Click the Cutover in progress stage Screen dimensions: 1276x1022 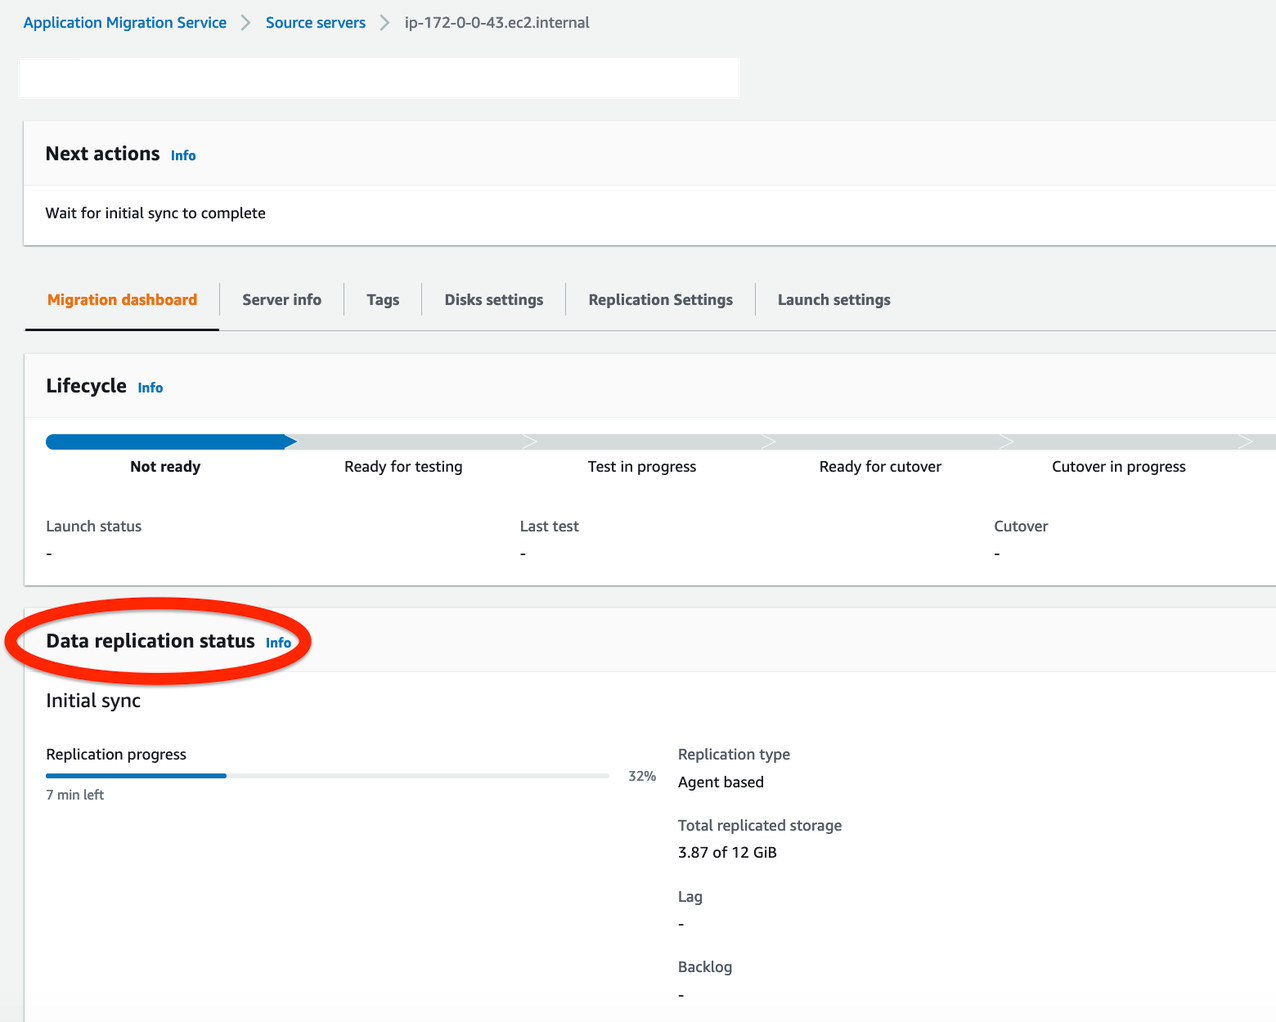point(1118,466)
